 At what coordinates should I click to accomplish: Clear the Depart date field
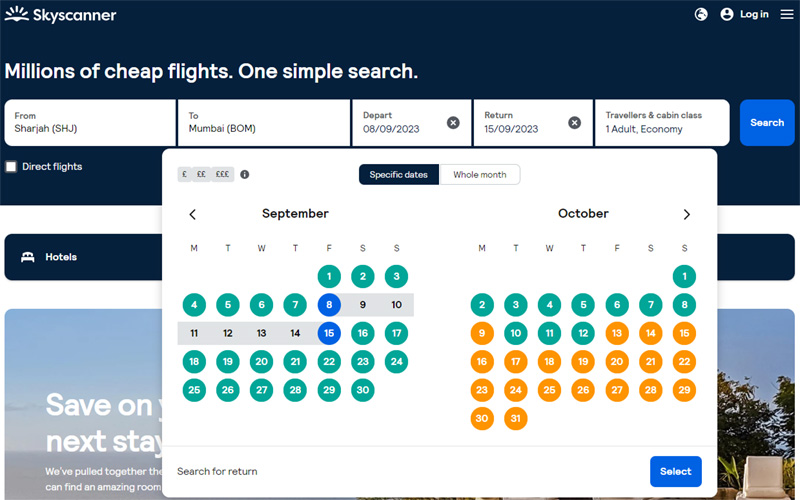click(x=453, y=122)
